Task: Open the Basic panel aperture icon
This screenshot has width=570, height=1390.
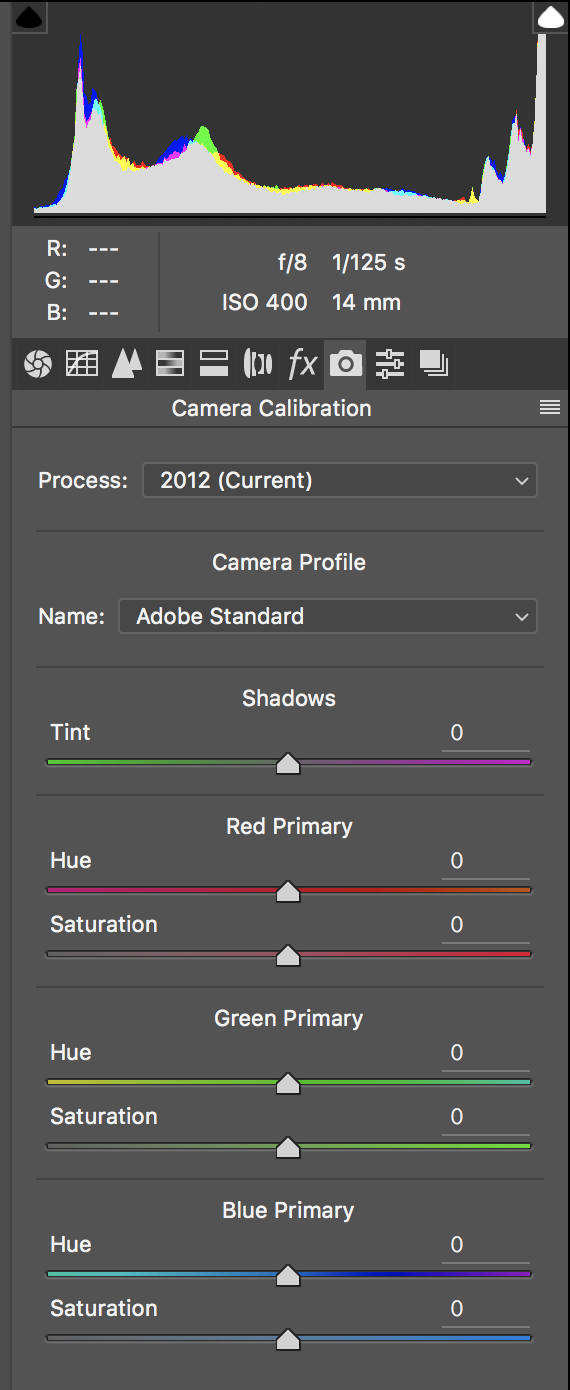Action: (38, 364)
